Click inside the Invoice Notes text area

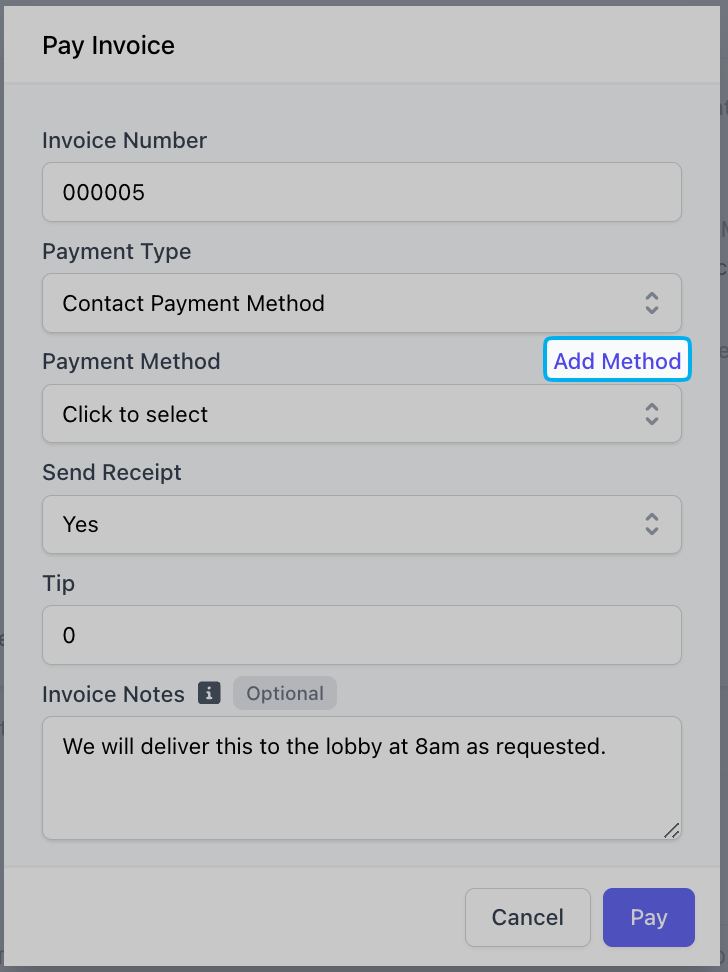click(x=362, y=778)
